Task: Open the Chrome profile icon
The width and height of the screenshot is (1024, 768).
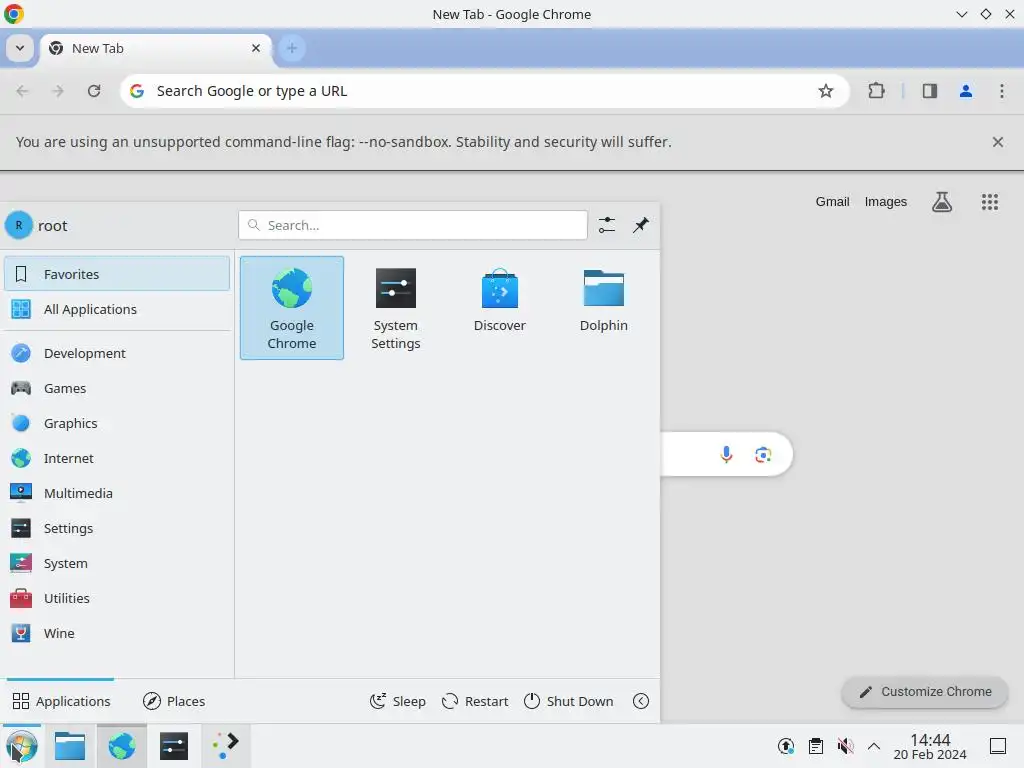Action: tap(965, 91)
